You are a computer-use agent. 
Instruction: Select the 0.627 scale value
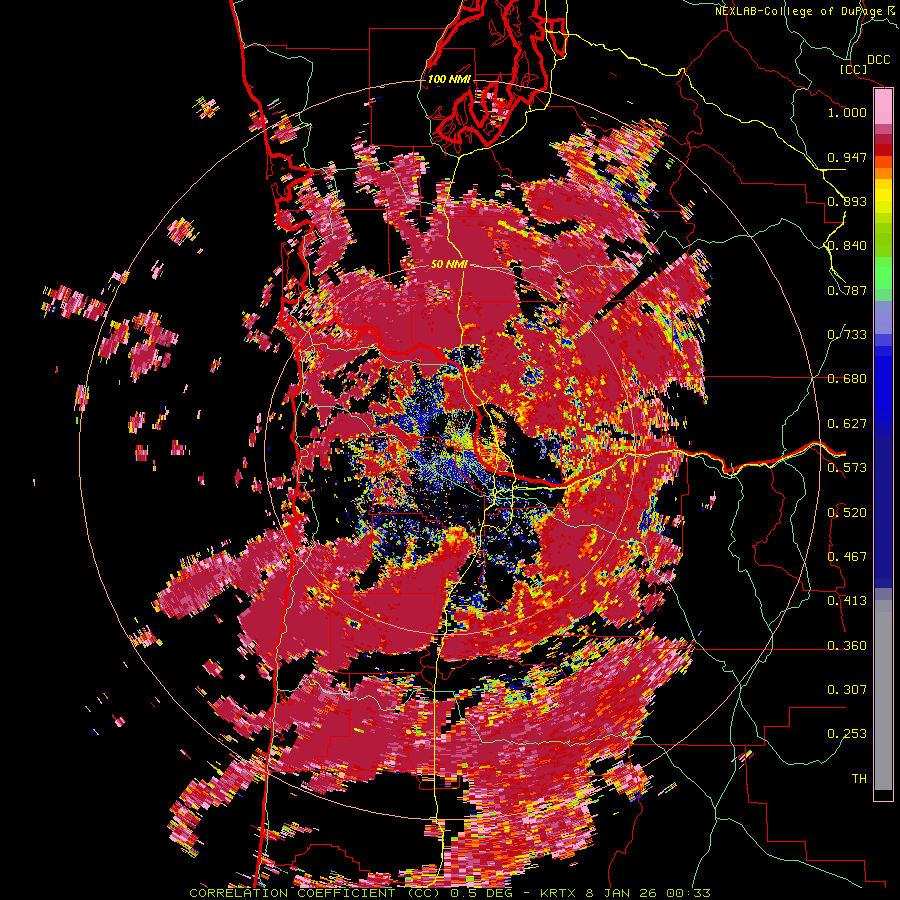point(847,424)
